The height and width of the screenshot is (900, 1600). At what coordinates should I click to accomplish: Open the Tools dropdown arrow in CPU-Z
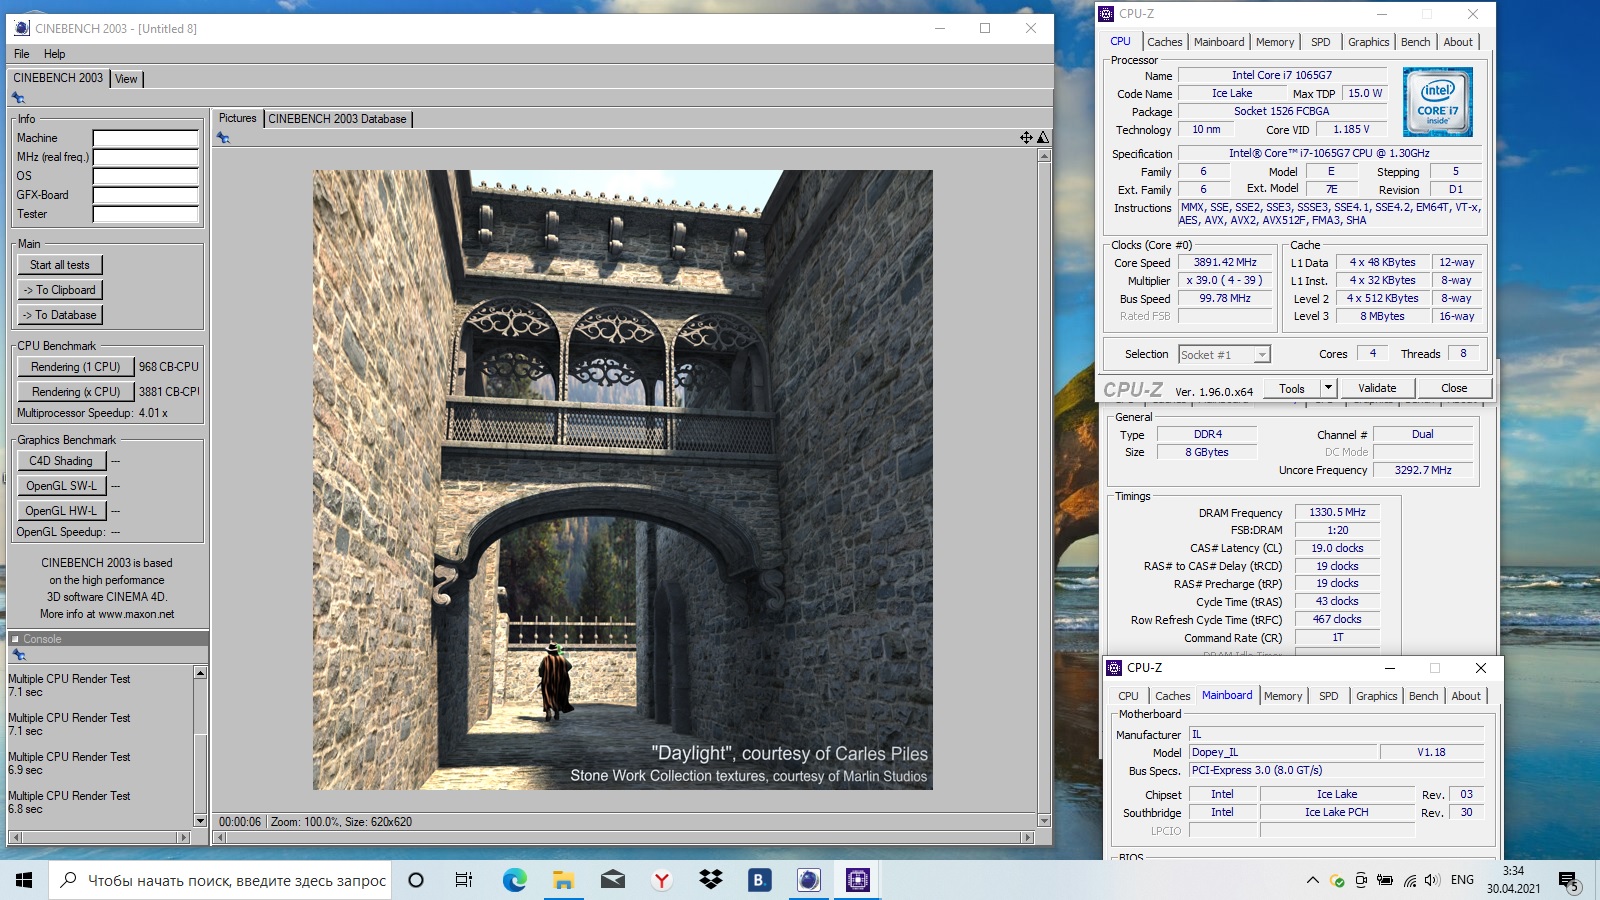pyautogui.click(x=1328, y=388)
